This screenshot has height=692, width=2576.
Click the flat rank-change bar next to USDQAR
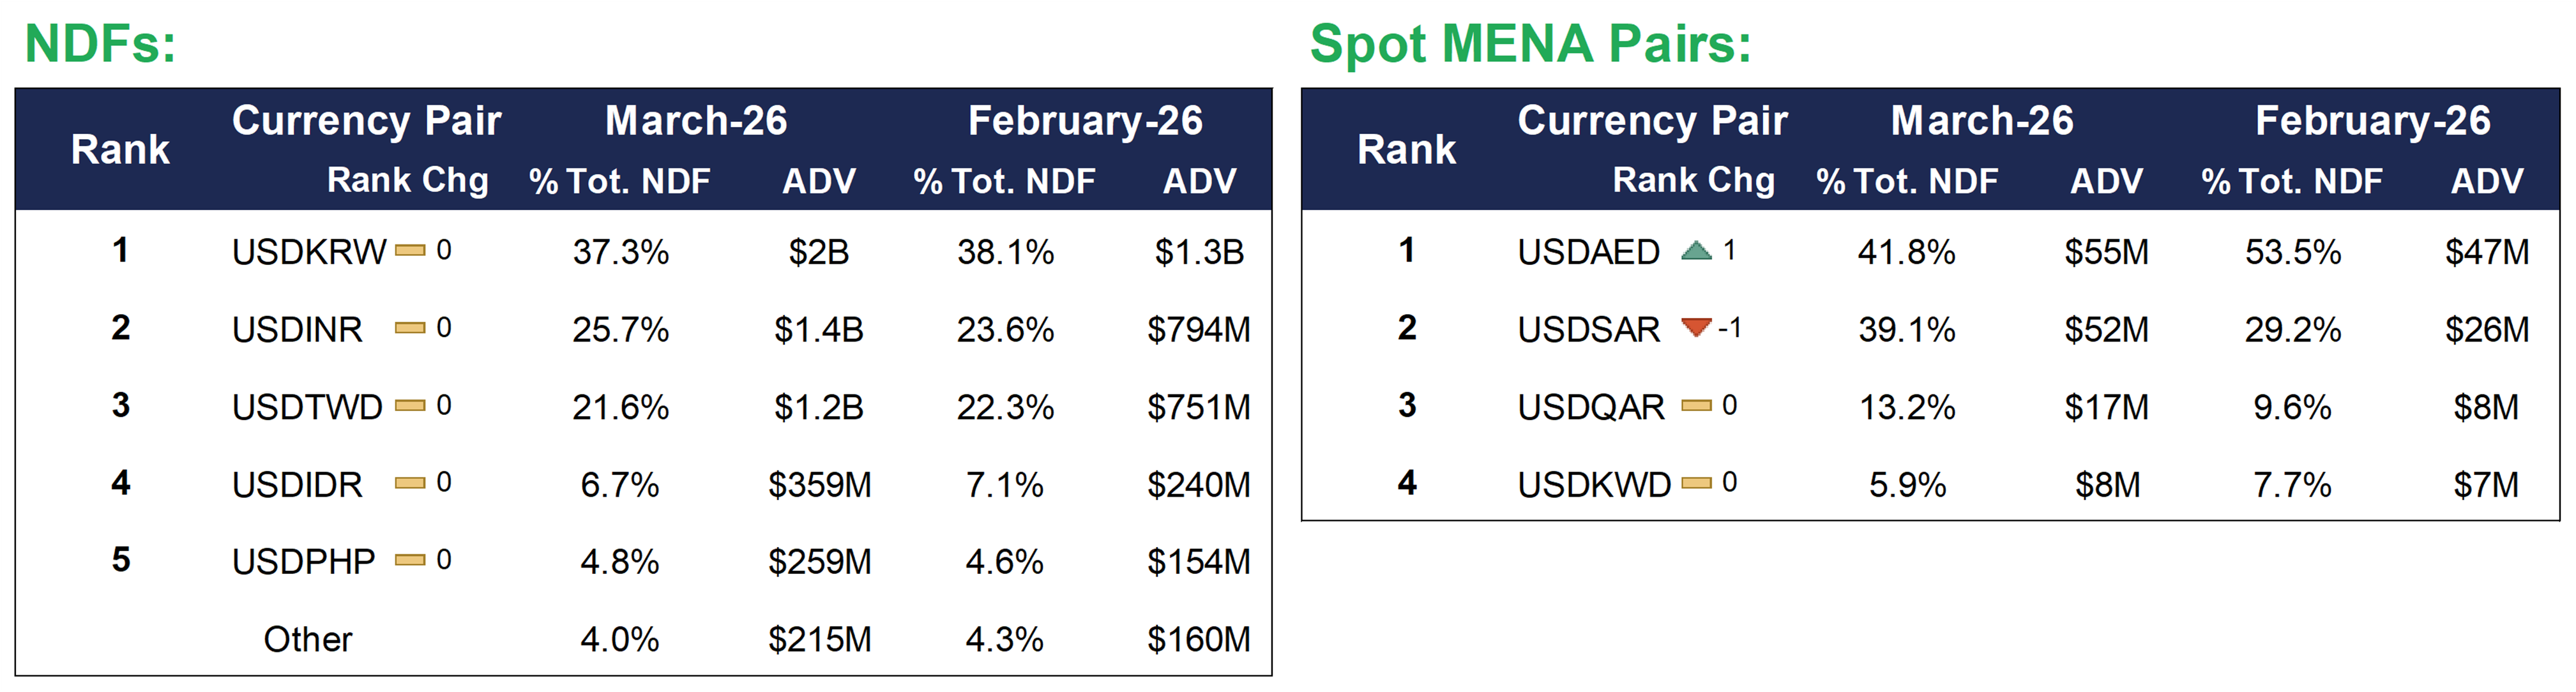click(1696, 406)
